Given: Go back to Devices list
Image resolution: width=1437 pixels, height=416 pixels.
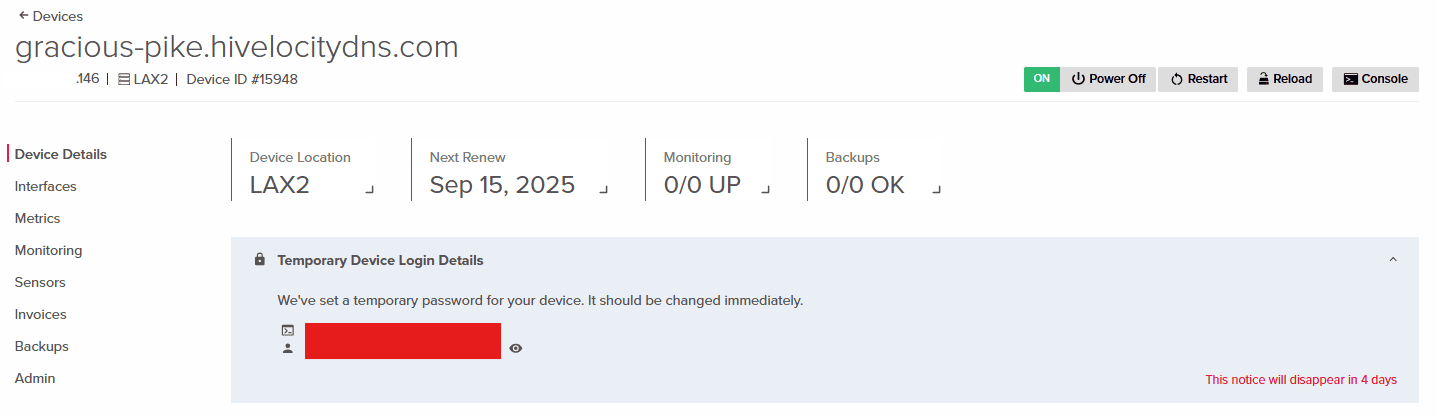Looking at the screenshot, I should click(x=51, y=16).
